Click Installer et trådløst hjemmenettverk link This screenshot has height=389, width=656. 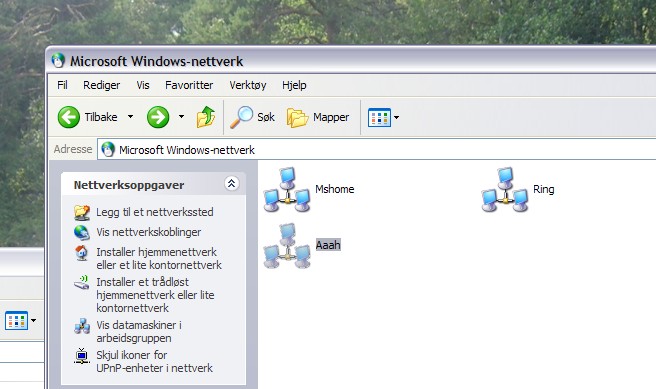[155, 295]
